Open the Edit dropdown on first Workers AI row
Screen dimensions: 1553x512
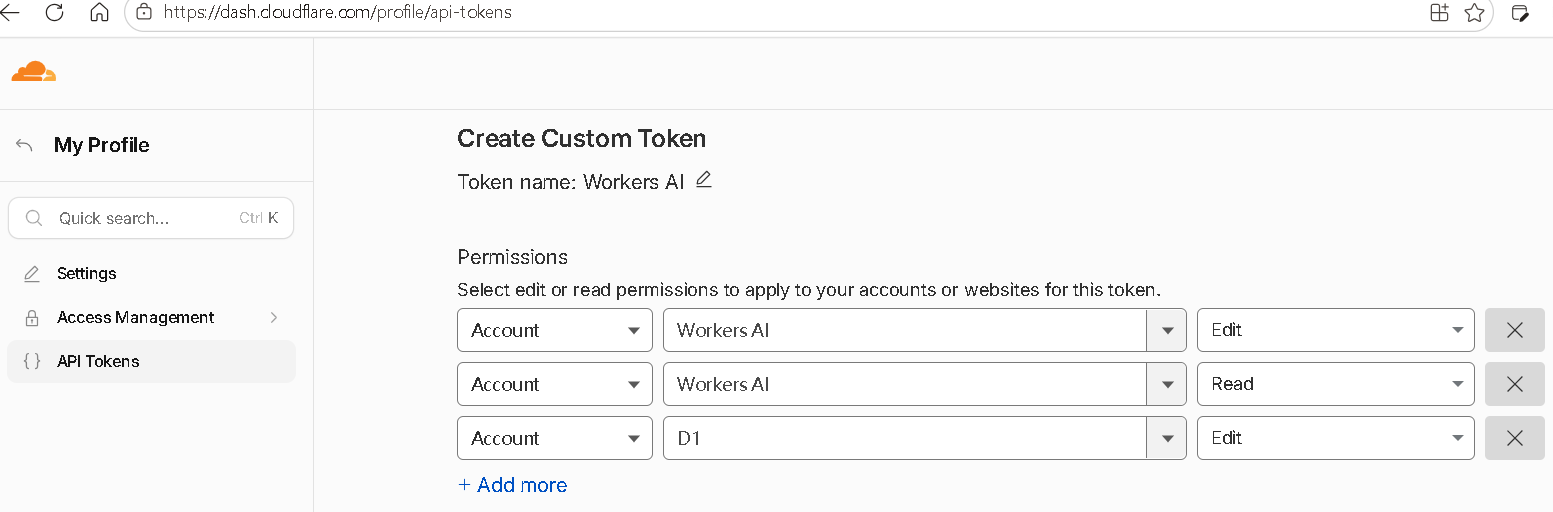pyautogui.click(x=1335, y=330)
